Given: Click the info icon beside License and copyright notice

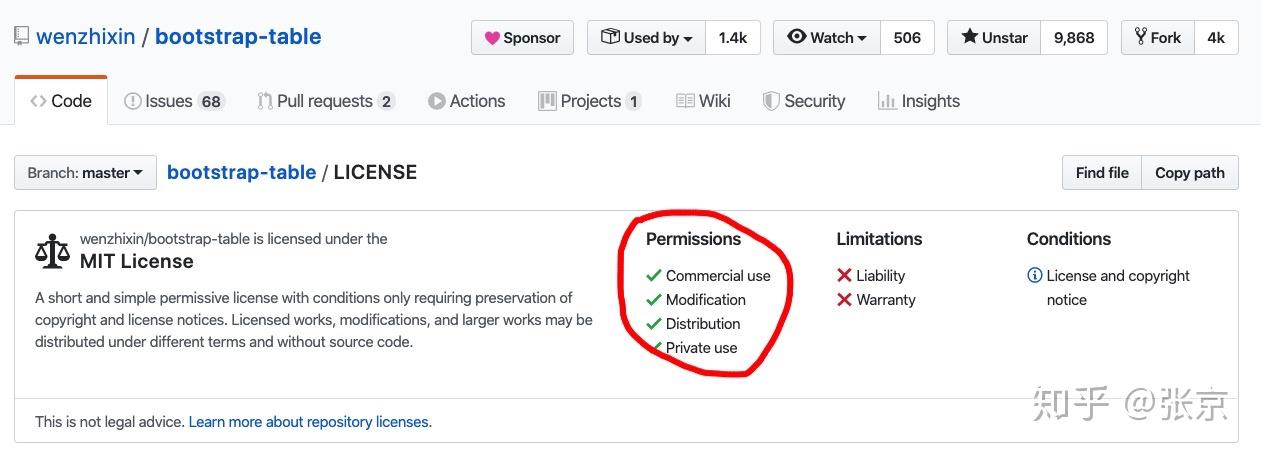Looking at the screenshot, I should [1035, 276].
